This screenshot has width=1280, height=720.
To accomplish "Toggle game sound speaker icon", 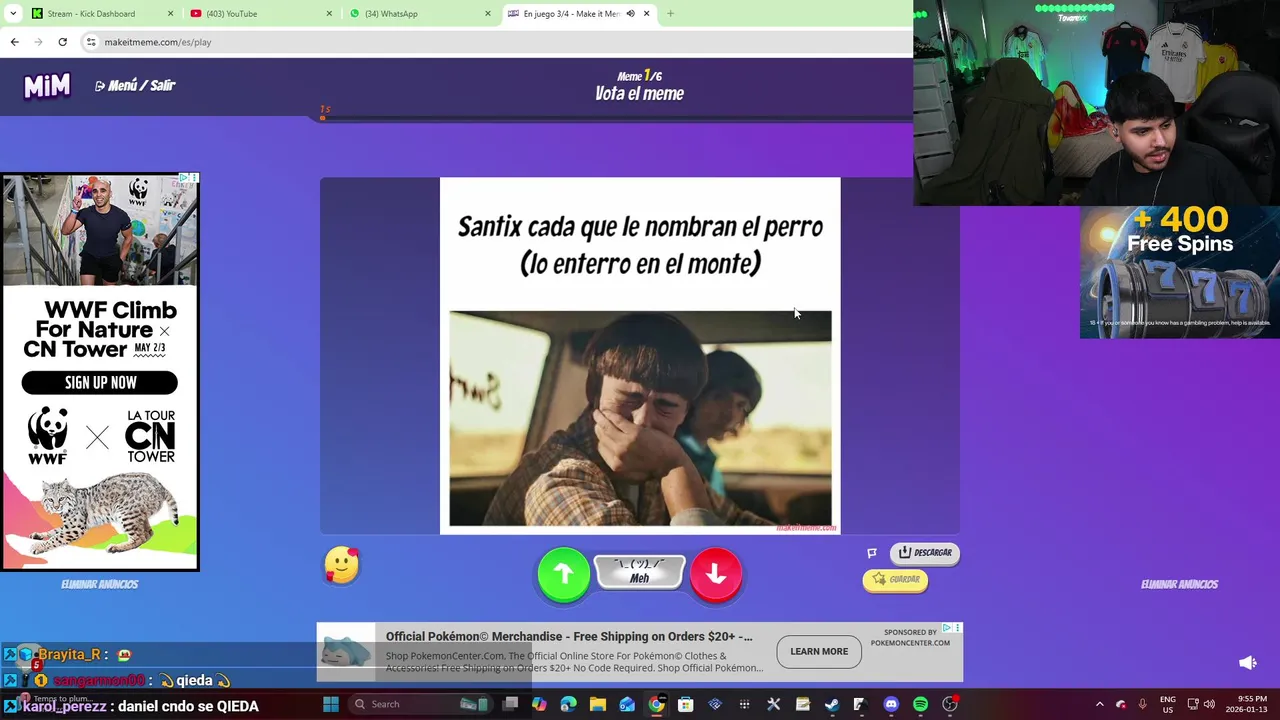I will click(1248, 663).
